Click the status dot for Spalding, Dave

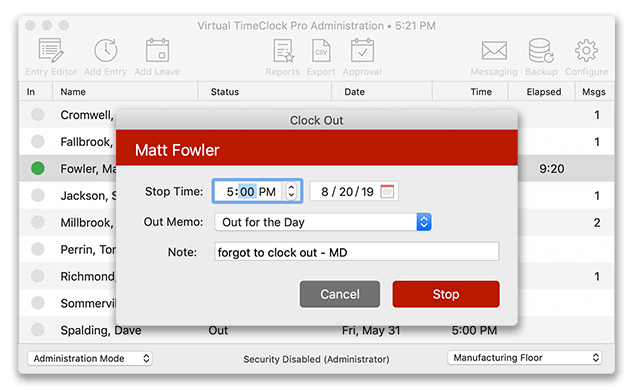38,330
